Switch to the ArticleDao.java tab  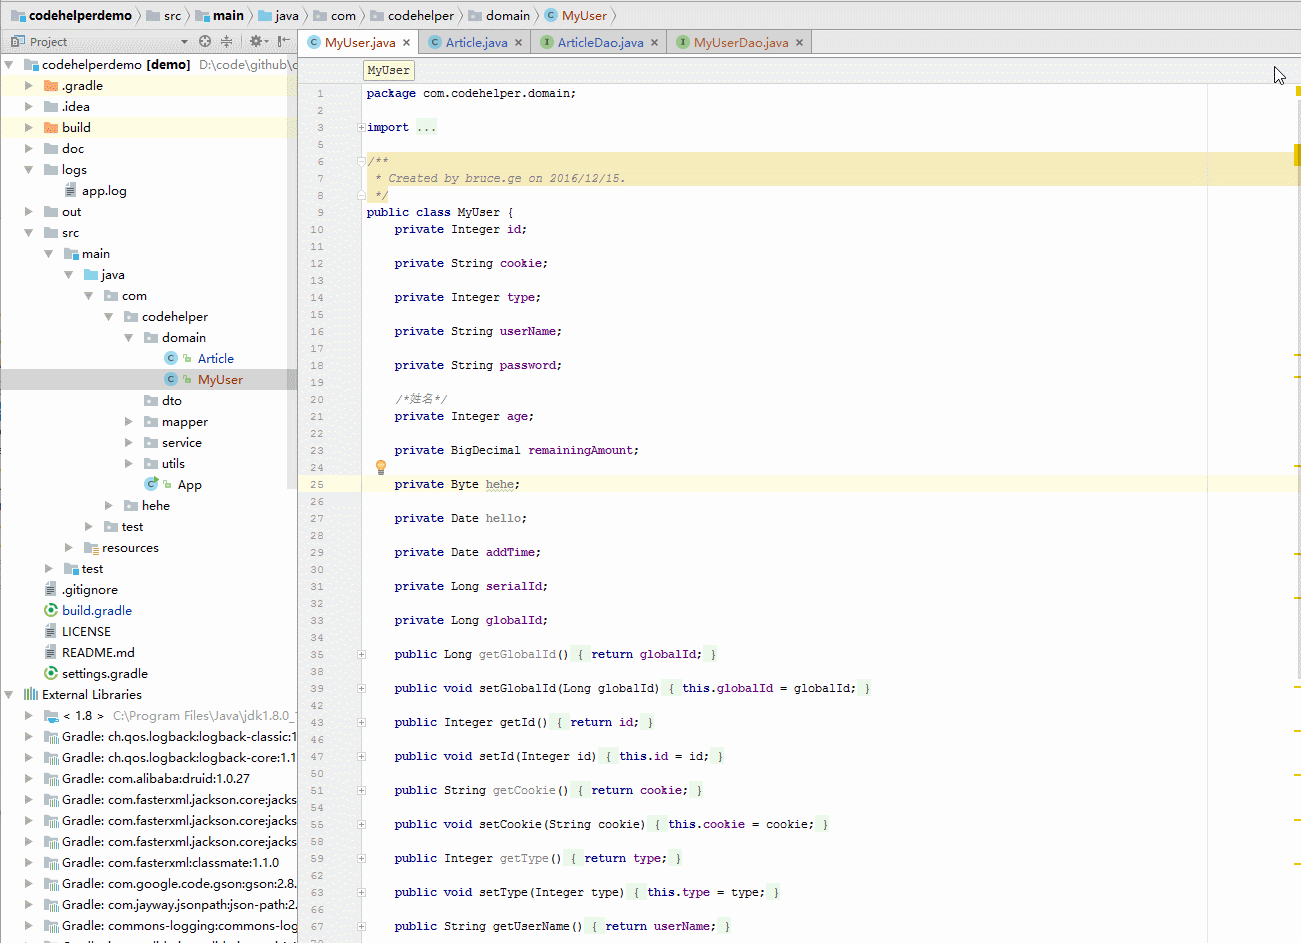pyautogui.click(x=600, y=42)
